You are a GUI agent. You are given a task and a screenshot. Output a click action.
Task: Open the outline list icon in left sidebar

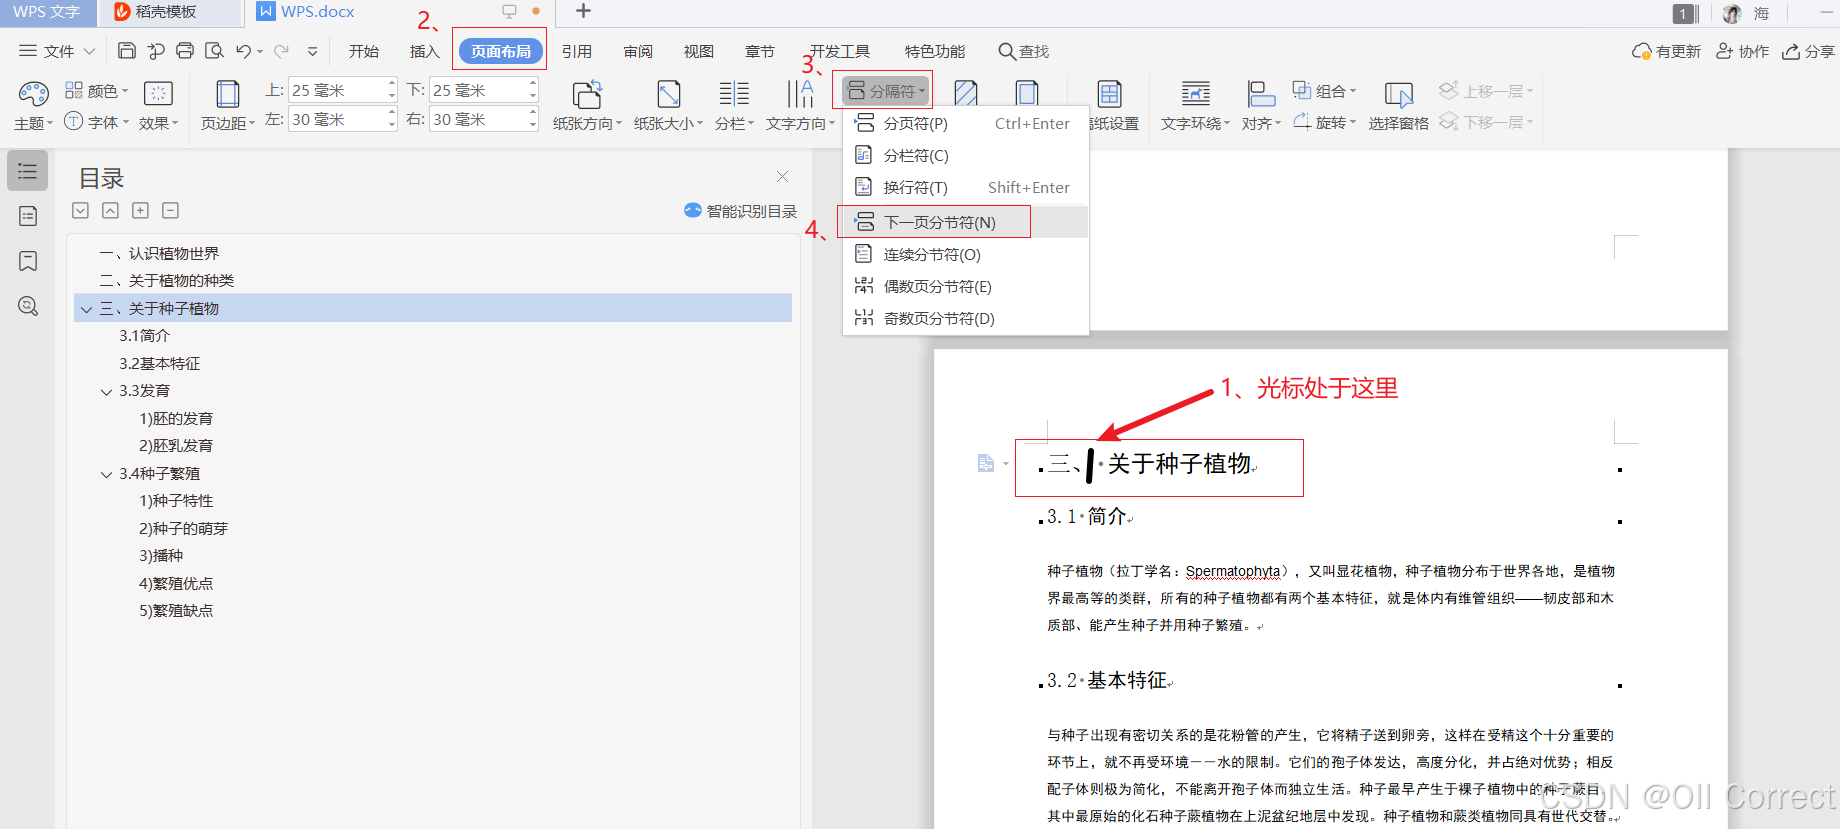tap(28, 171)
